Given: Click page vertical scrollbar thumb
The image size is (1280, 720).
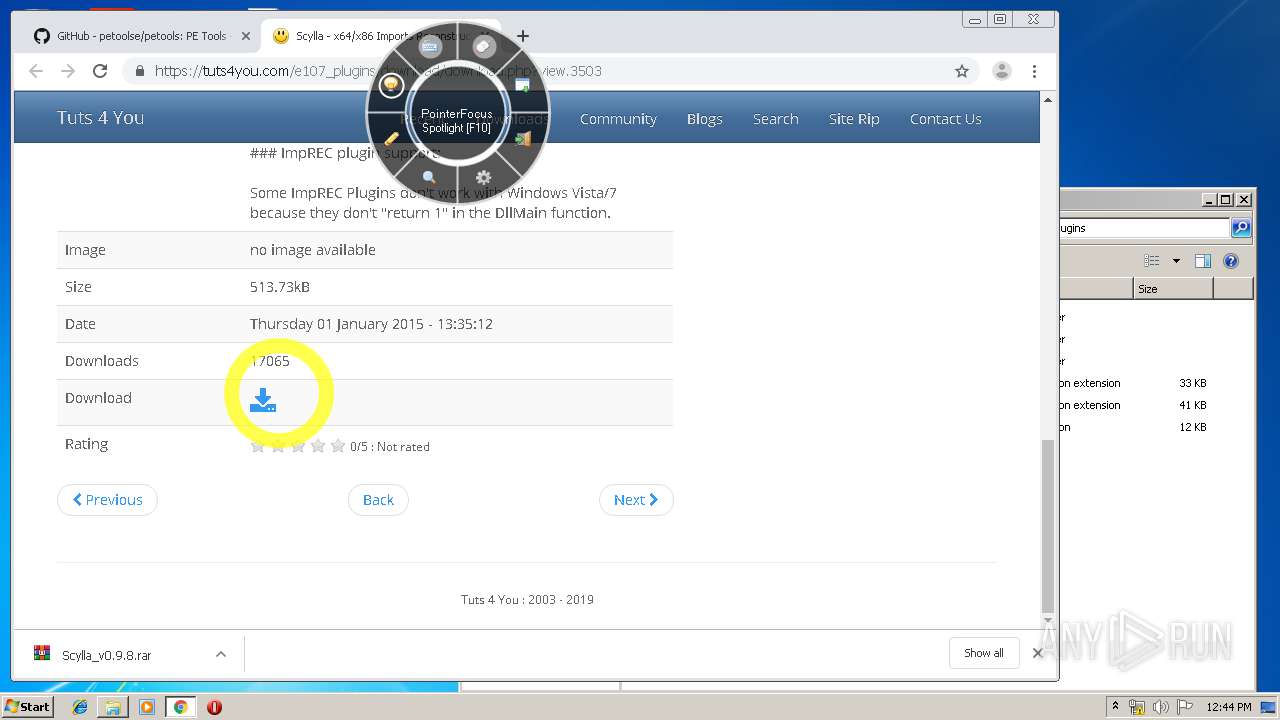Looking at the screenshot, I should pos(1048,525).
